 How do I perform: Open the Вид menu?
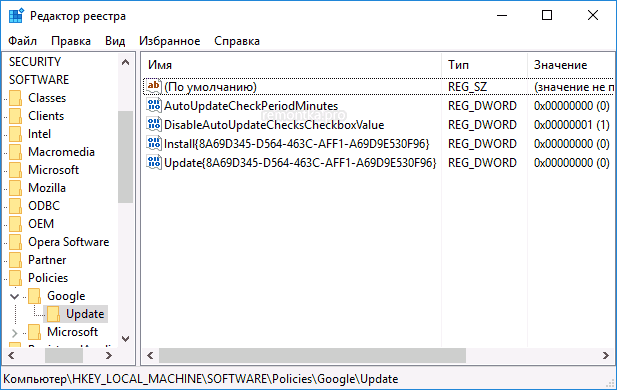[115, 41]
